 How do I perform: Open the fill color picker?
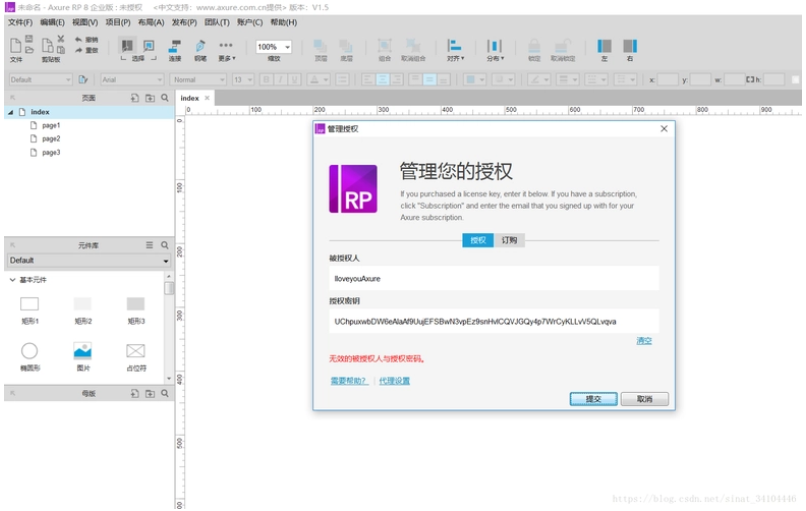(474, 80)
